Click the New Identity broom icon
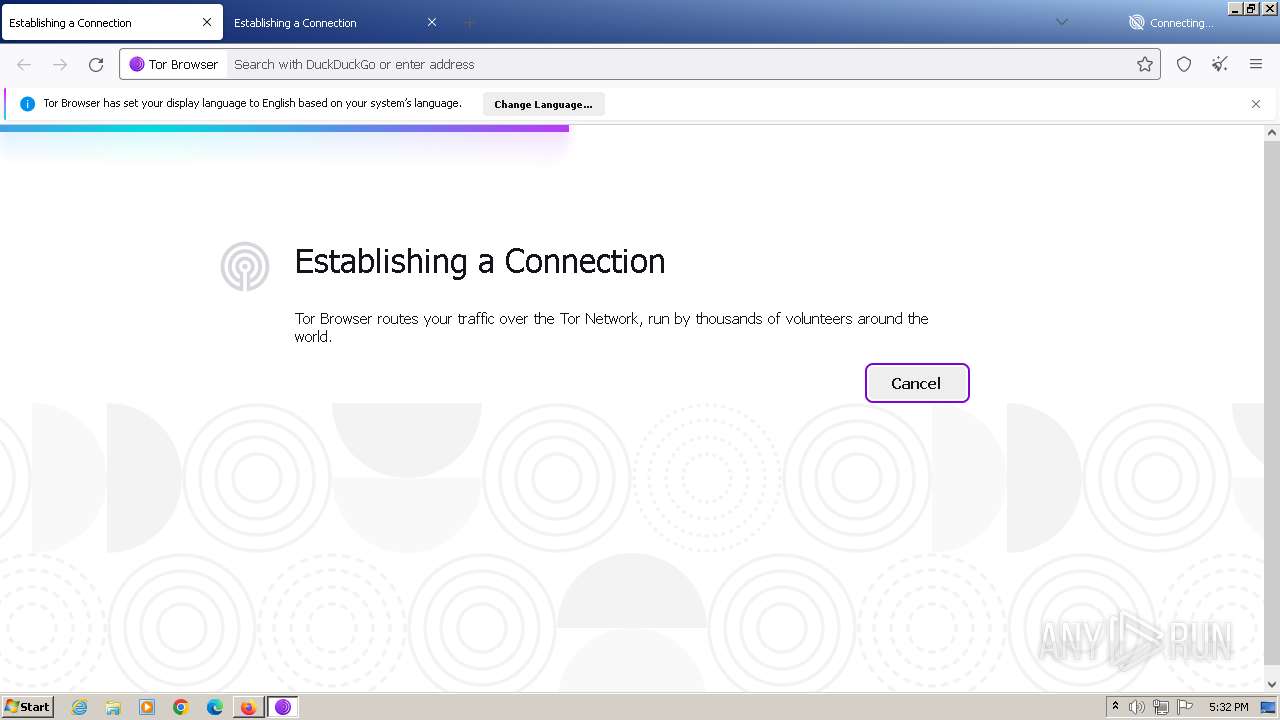 click(x=1220, y=64)
